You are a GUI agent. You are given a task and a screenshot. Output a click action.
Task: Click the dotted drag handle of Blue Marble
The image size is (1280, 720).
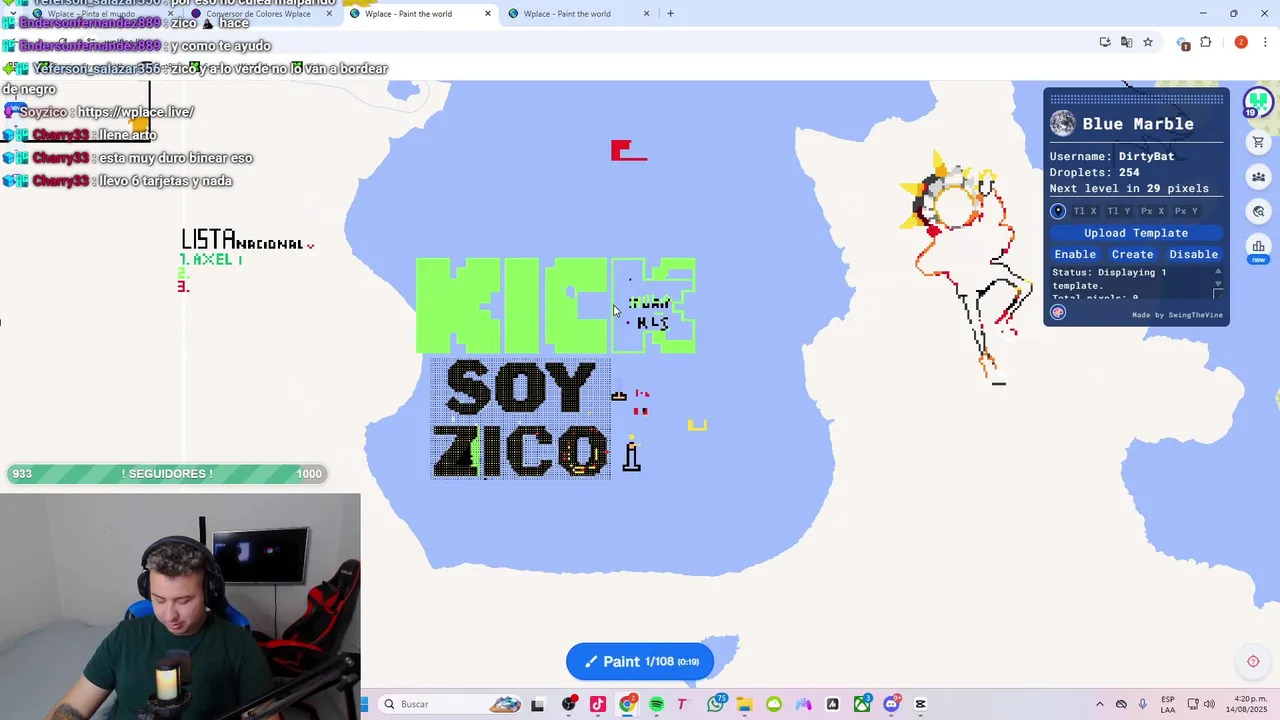(1136, 99)
